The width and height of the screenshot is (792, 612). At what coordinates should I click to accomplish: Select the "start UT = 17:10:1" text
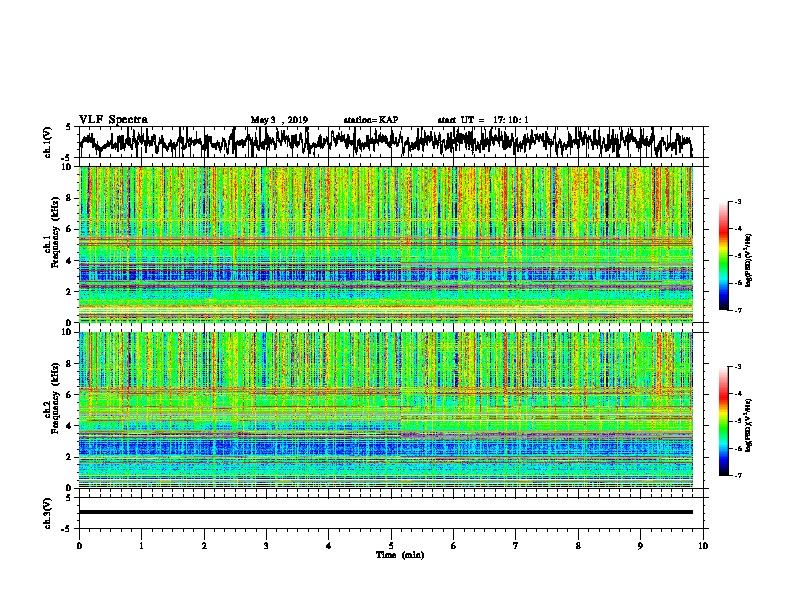[483, 120]
